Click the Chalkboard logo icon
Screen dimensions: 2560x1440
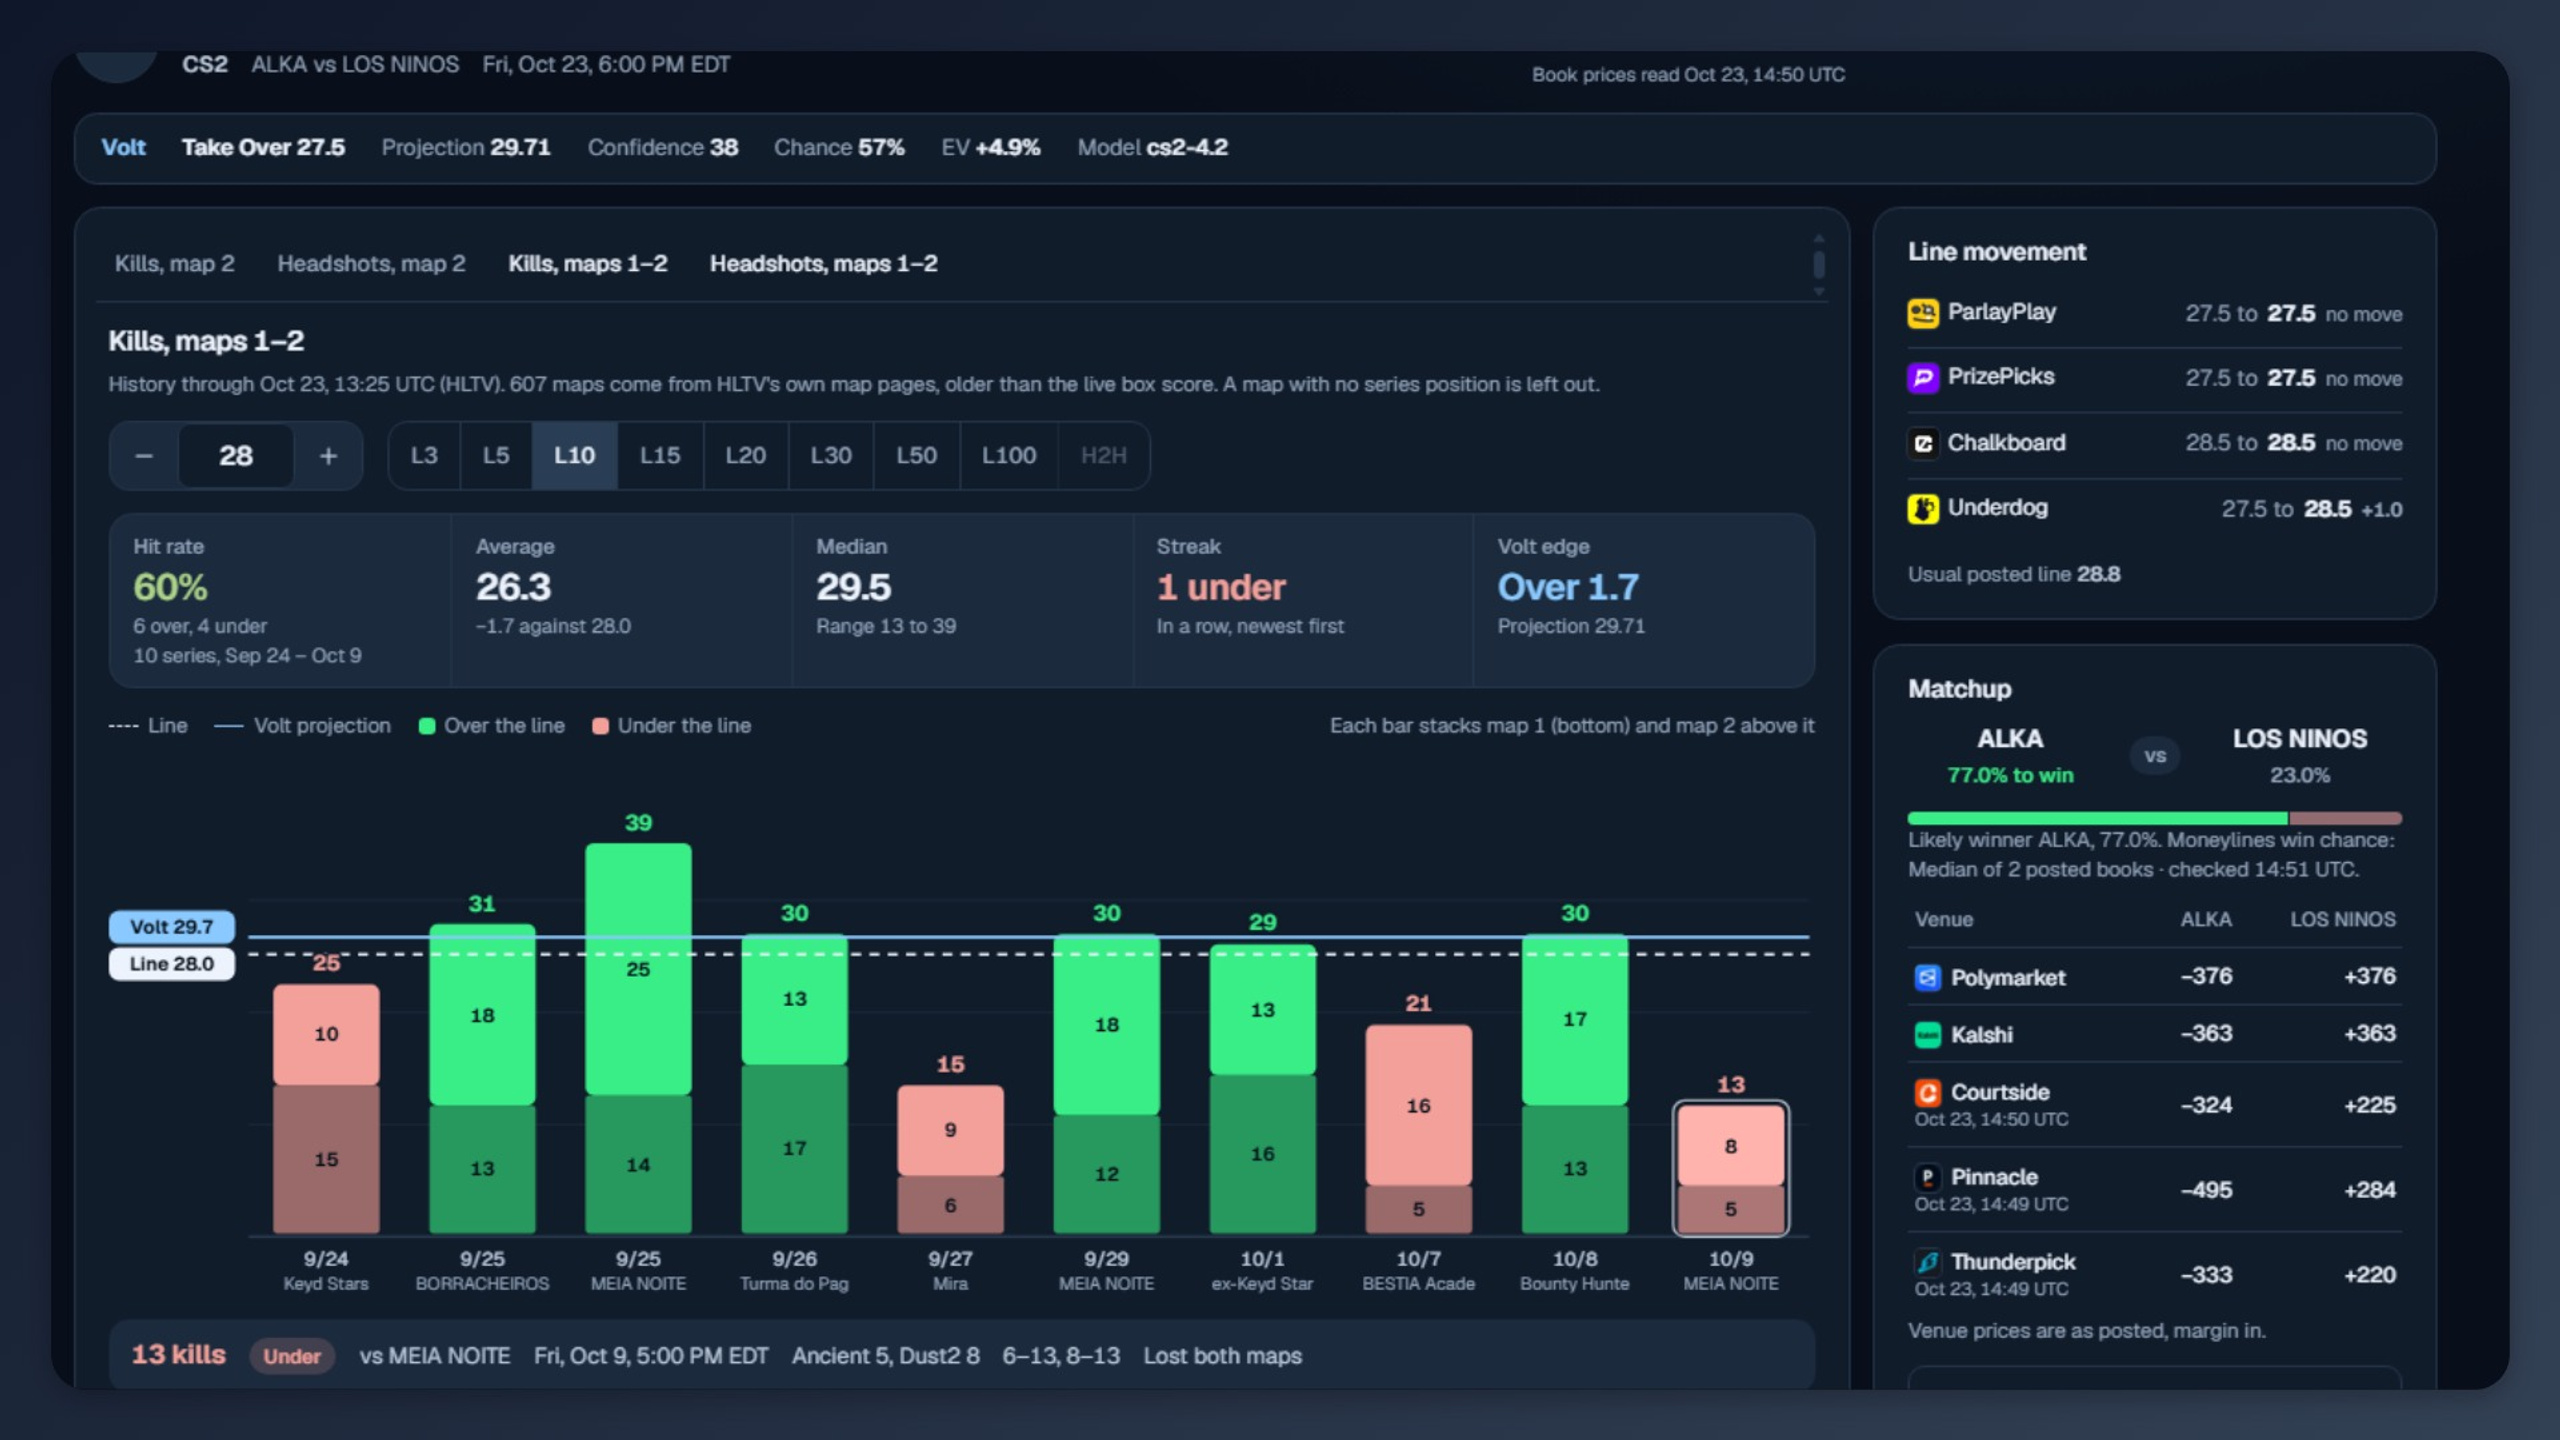point(1922,443)
